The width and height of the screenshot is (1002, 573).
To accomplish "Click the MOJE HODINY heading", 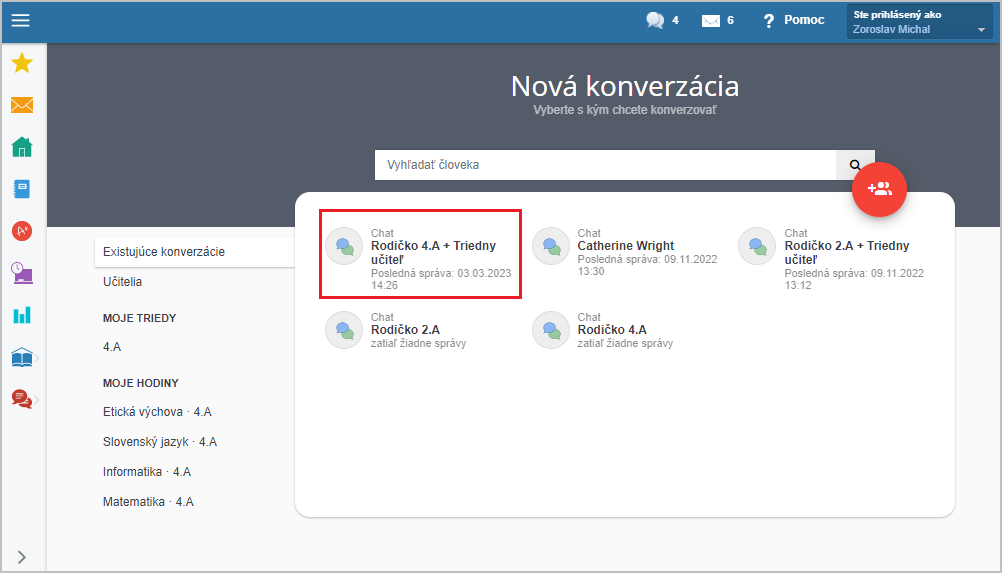I will [x=141, y=383].
